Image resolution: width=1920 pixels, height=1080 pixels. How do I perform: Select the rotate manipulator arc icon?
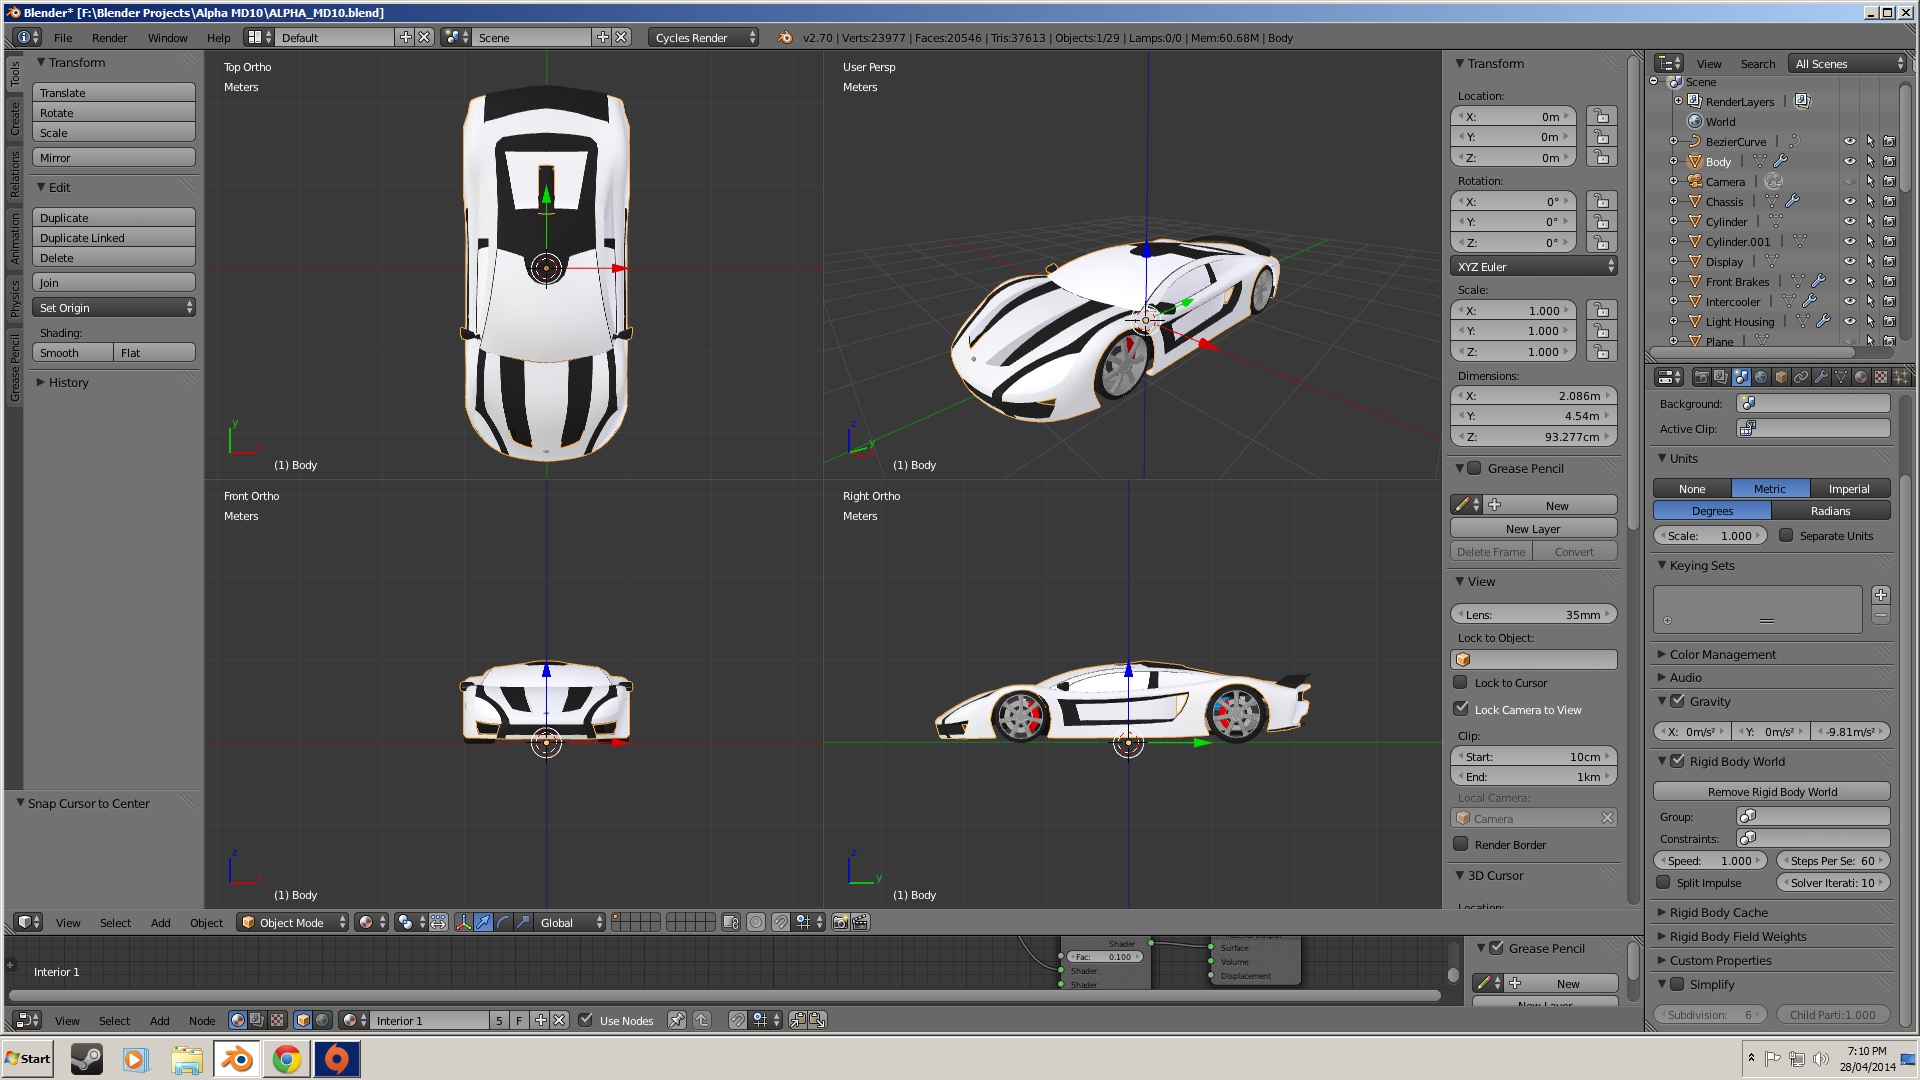click(503, 922)
